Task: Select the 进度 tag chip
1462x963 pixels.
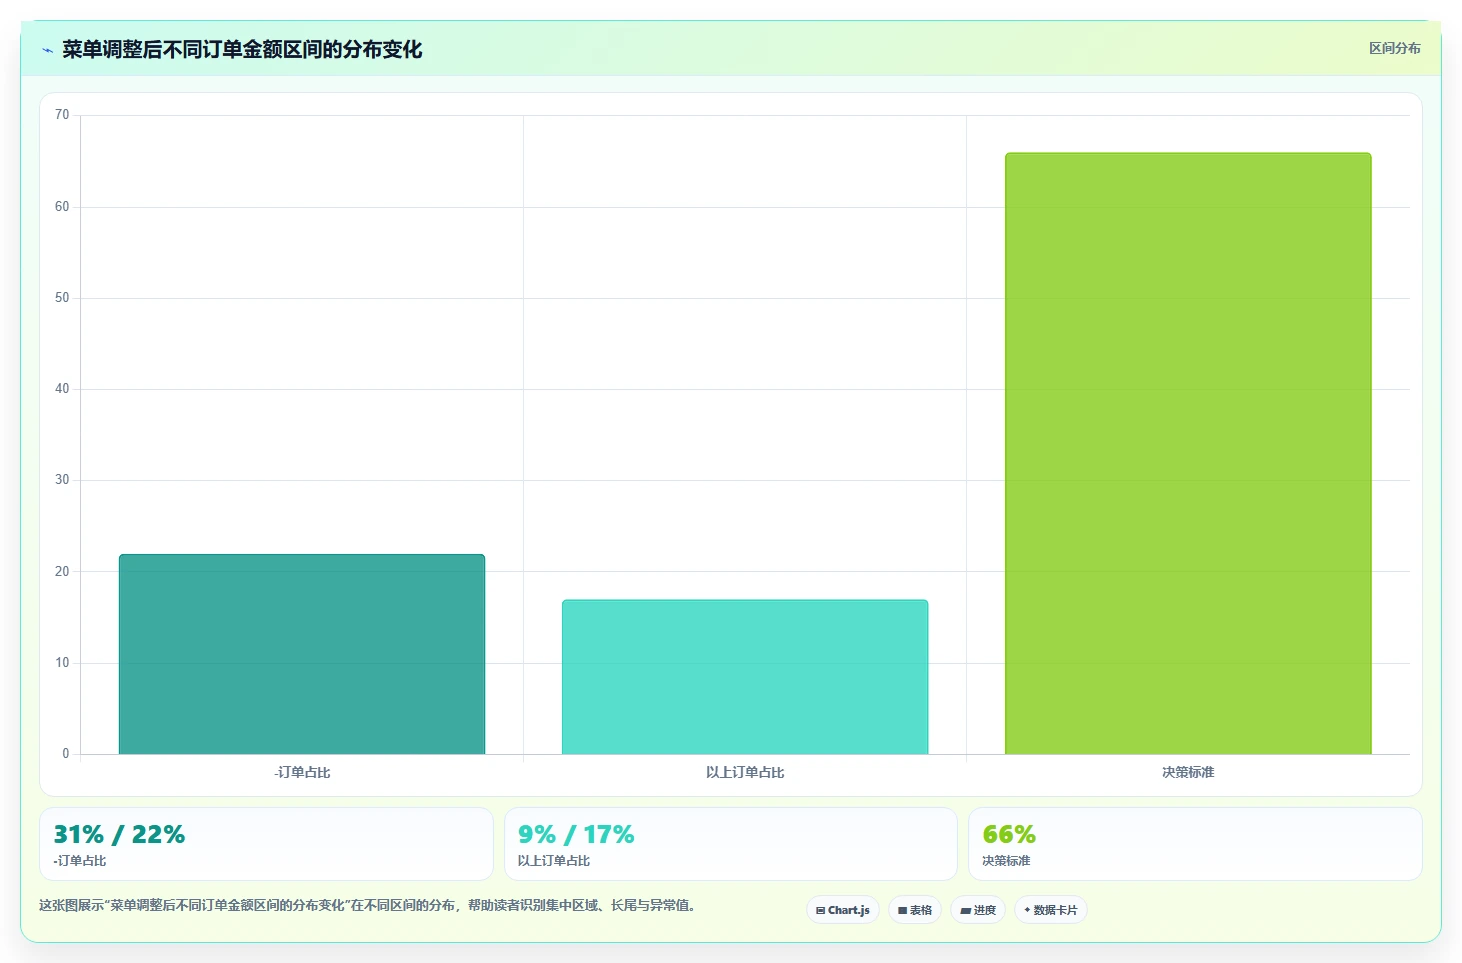Action: coord(977,910)
